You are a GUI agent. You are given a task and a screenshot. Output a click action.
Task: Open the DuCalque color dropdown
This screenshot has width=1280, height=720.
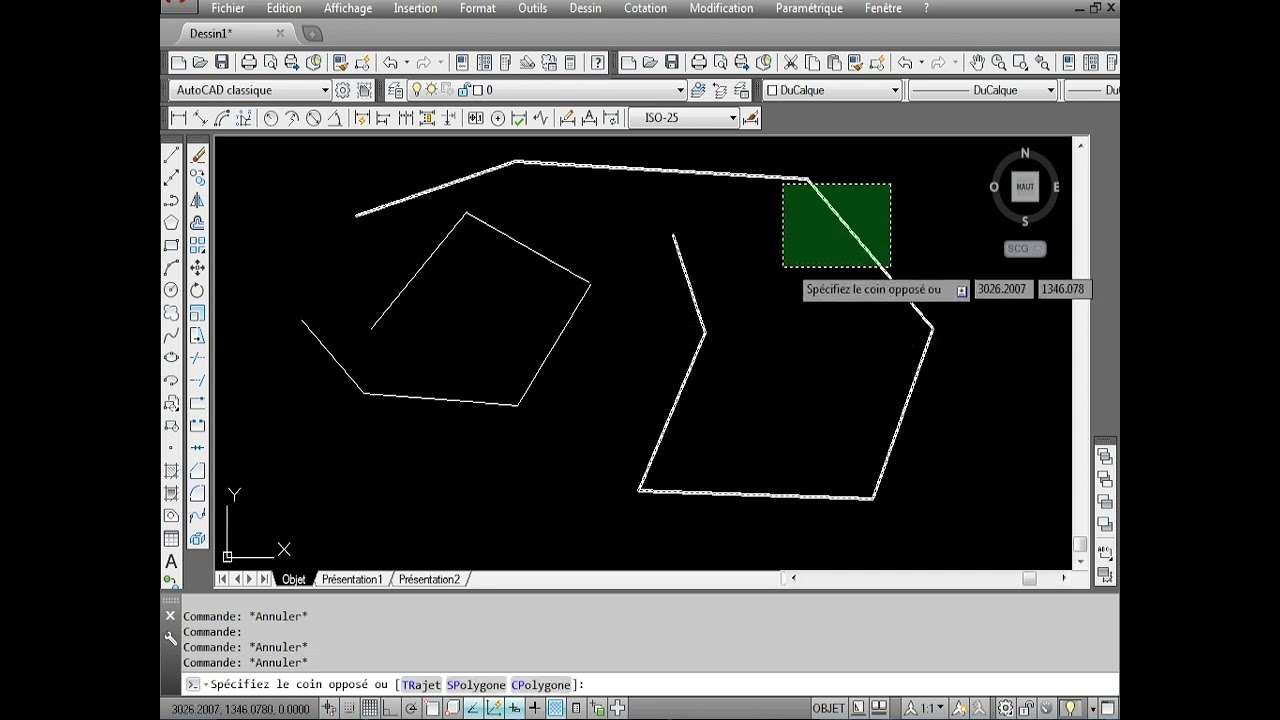(895, 90)
